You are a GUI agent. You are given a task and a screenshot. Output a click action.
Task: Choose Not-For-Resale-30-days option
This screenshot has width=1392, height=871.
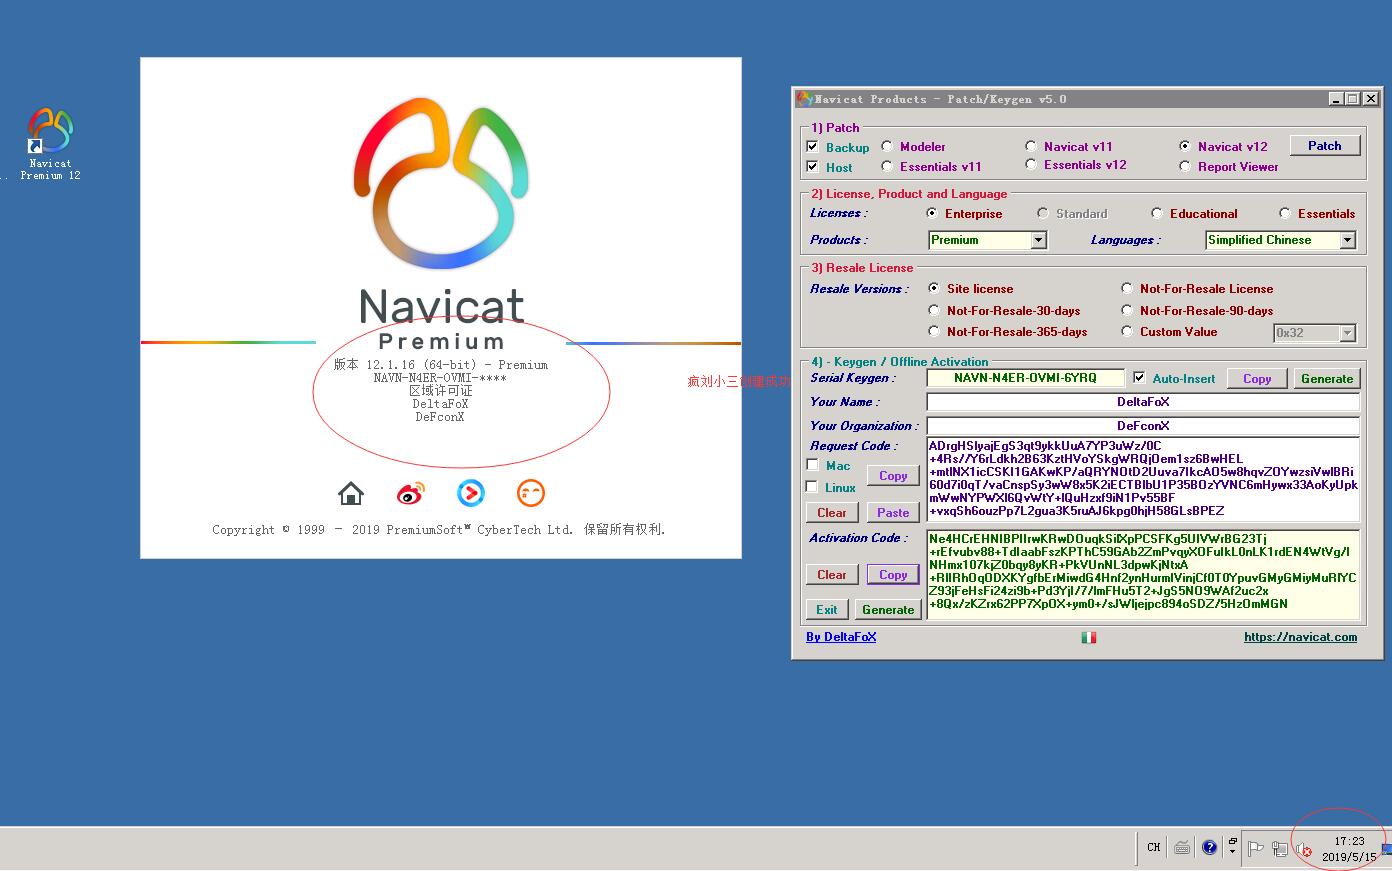(x=934, y=310)
